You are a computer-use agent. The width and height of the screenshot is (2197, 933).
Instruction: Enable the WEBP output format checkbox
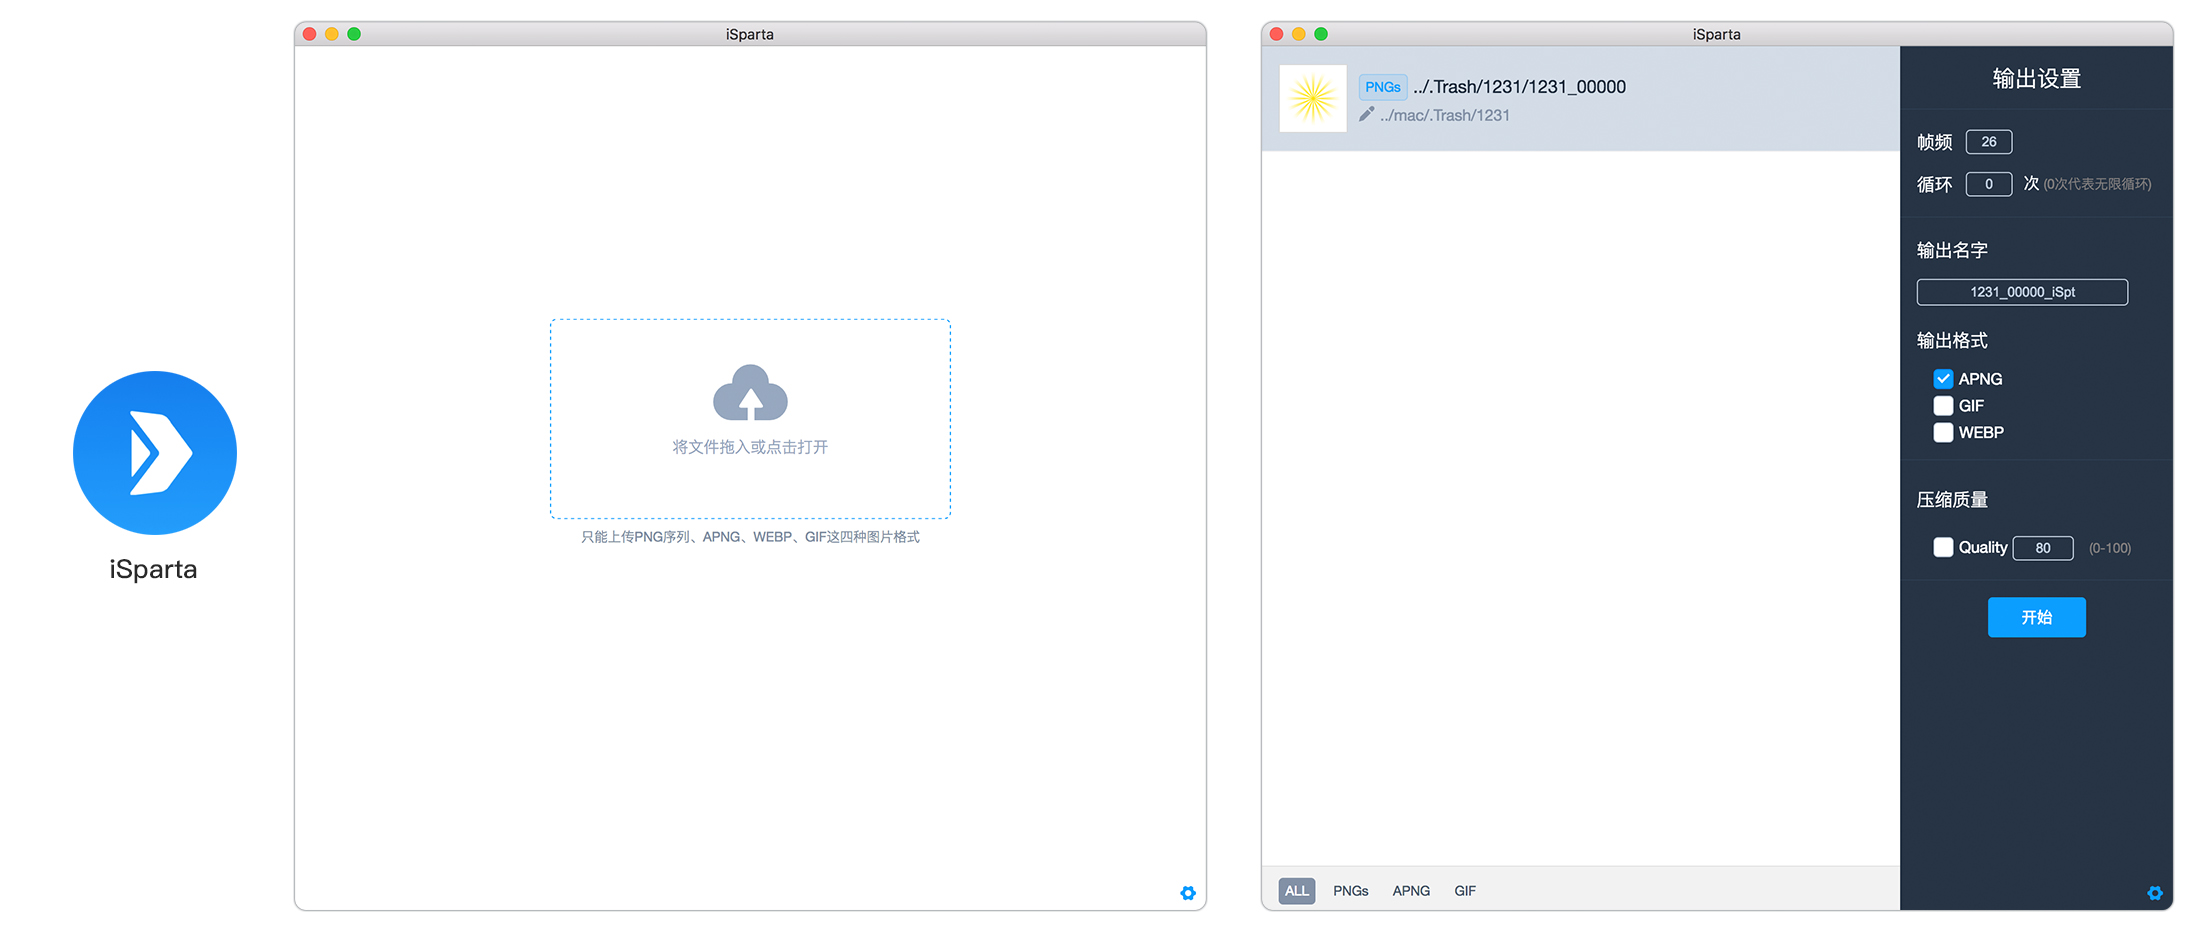1943,433
